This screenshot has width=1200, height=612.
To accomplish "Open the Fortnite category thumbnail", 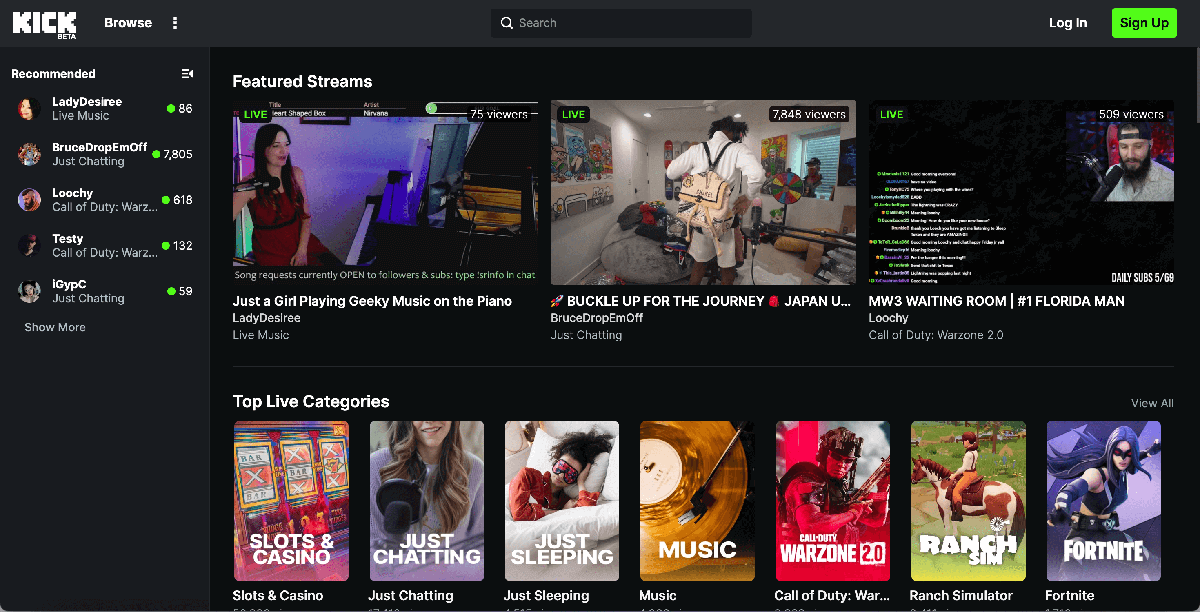I will click(1103, 500).
